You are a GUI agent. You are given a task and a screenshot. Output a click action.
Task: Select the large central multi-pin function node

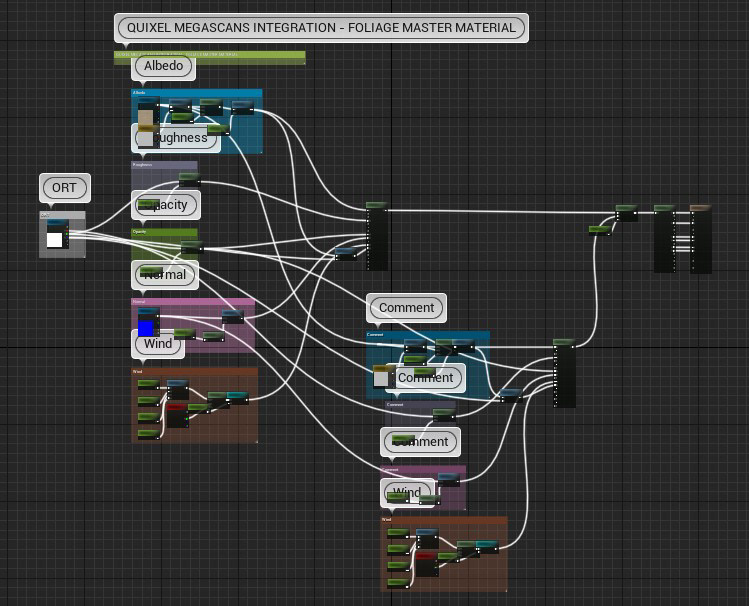pos(377,236)
